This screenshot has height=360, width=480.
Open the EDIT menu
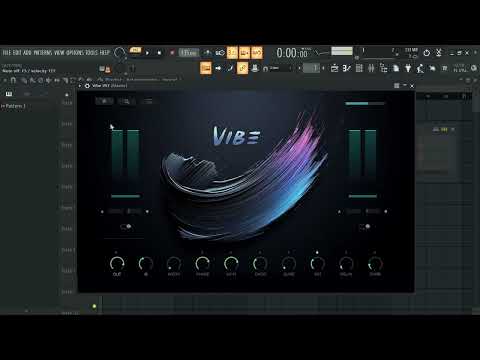click(x=17, y=53)
